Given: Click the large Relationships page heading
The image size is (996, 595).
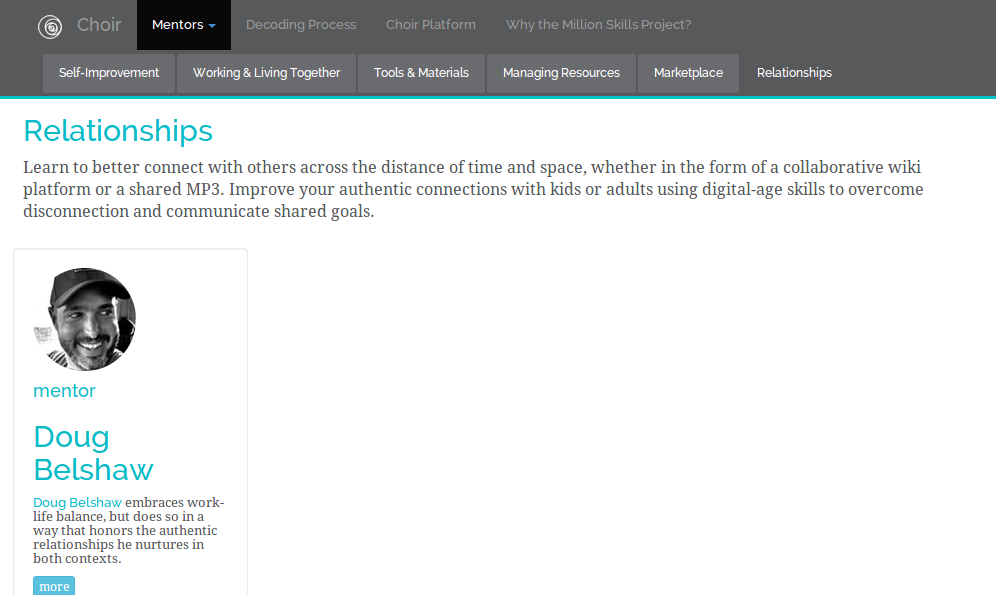Looking at the screenshot, I should pyautogui.click(x=118, y=131).
